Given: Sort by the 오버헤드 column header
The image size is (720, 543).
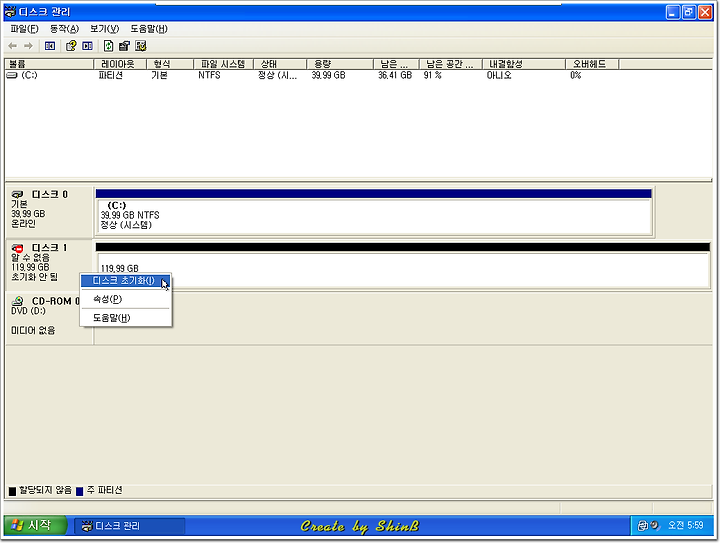Looking at the screenshot, I should tap(592, 64).
